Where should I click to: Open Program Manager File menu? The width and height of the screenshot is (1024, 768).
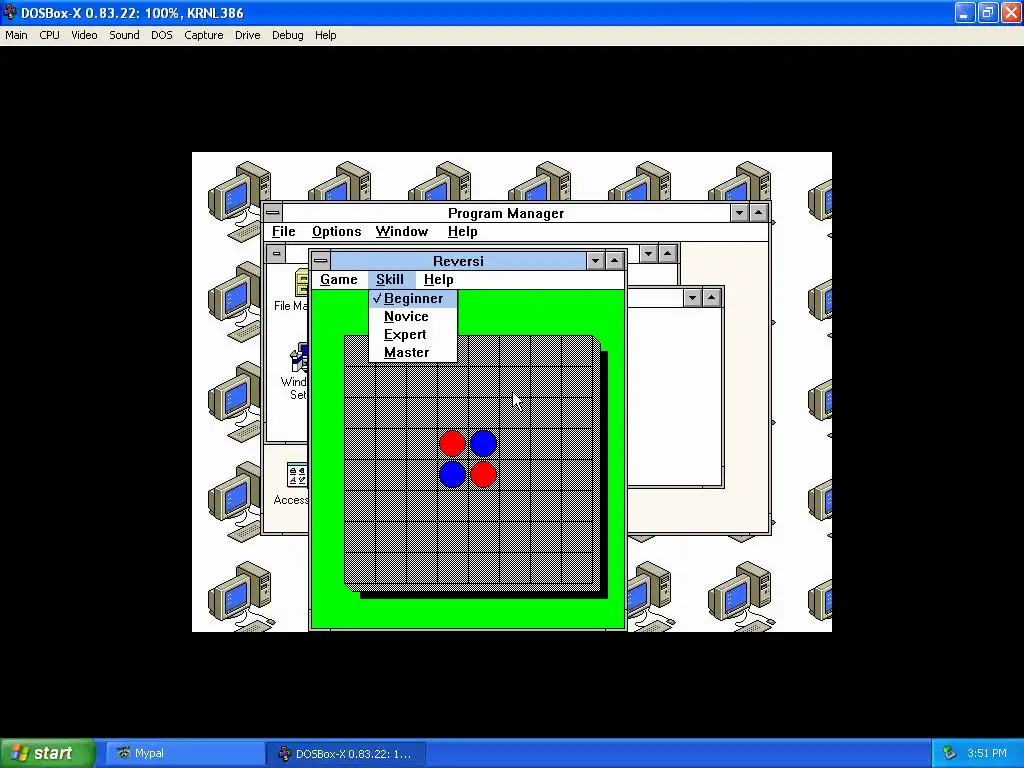283,232
